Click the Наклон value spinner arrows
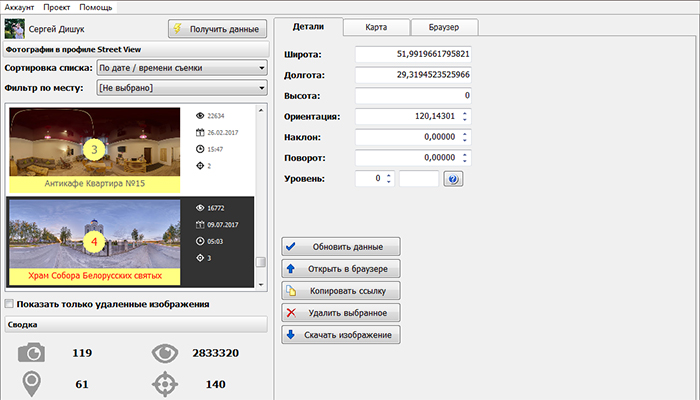700x400 pixels. (x=466, y=137)
